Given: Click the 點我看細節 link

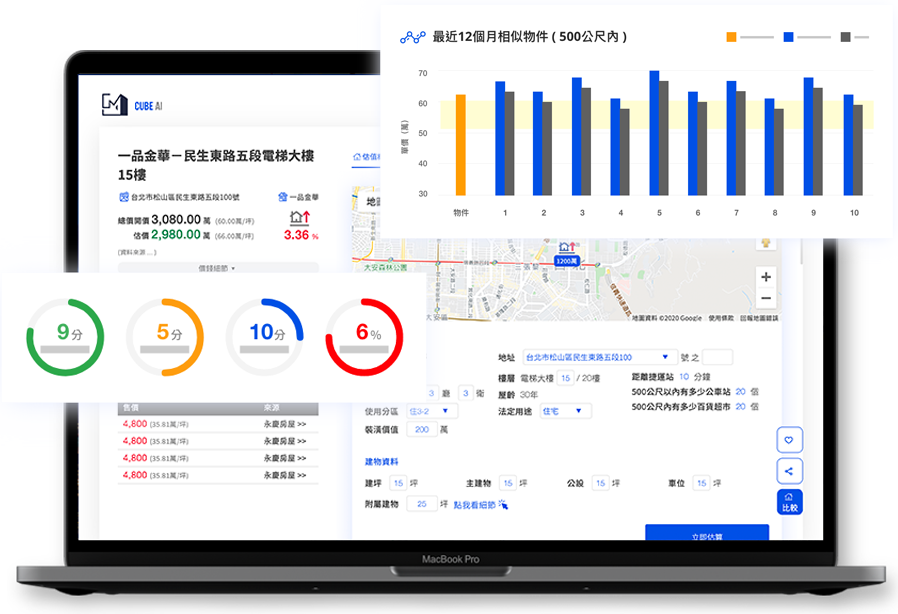Looking at the screenshot, I should click(x=481, y=505).
